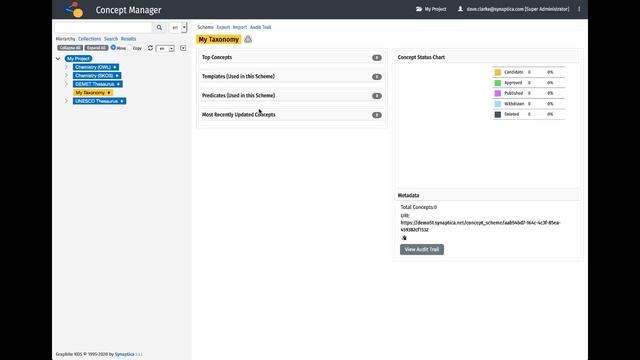Click the Most Recently Updated Concepts heading
Viewport: 640px width, 360px height.
pyautogui.click(x=238, y=115)
